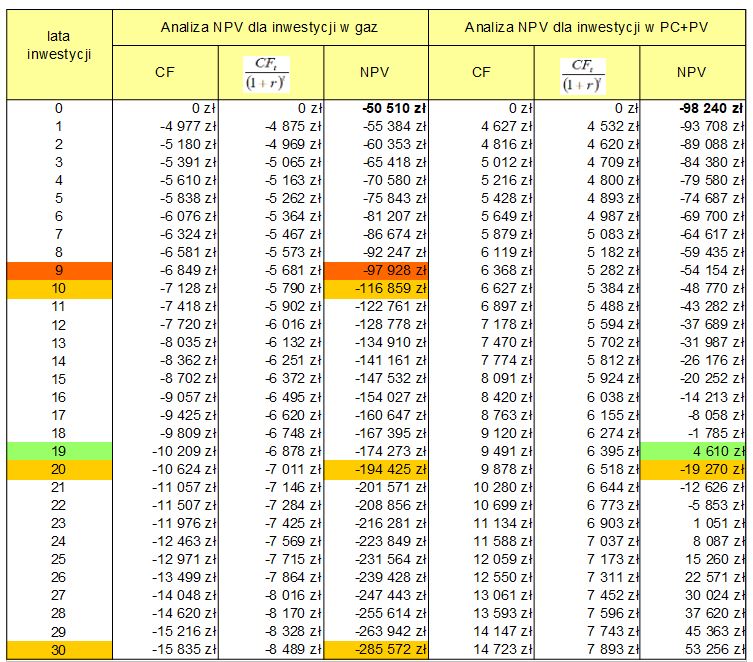Screen dimensions: 753x662
Task: Select gas CF value -4 977 zł
Action: pyautogui.click(x=188, y=127)
